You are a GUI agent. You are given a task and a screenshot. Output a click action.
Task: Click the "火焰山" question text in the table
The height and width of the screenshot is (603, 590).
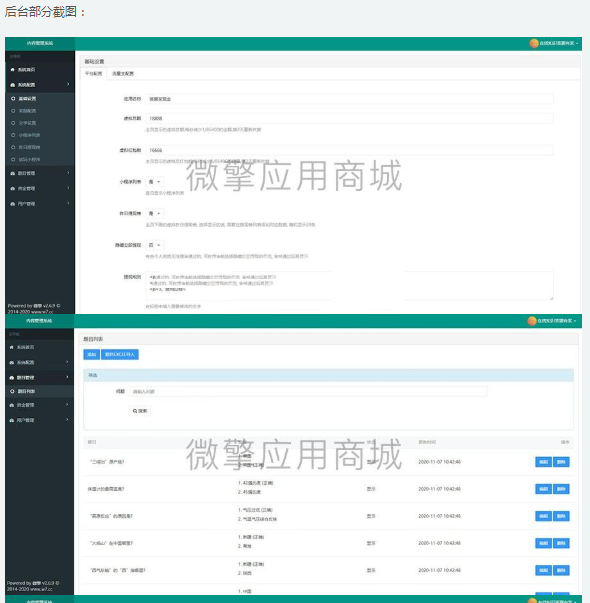tap(111, 543)
